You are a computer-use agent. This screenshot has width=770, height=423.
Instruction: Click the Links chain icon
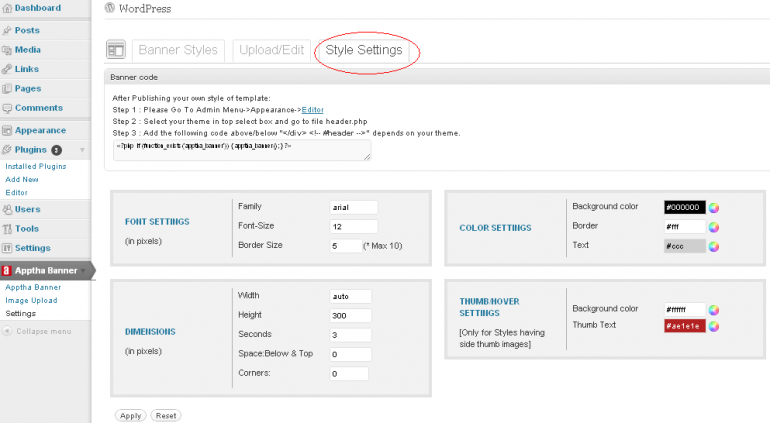point(7,69)
